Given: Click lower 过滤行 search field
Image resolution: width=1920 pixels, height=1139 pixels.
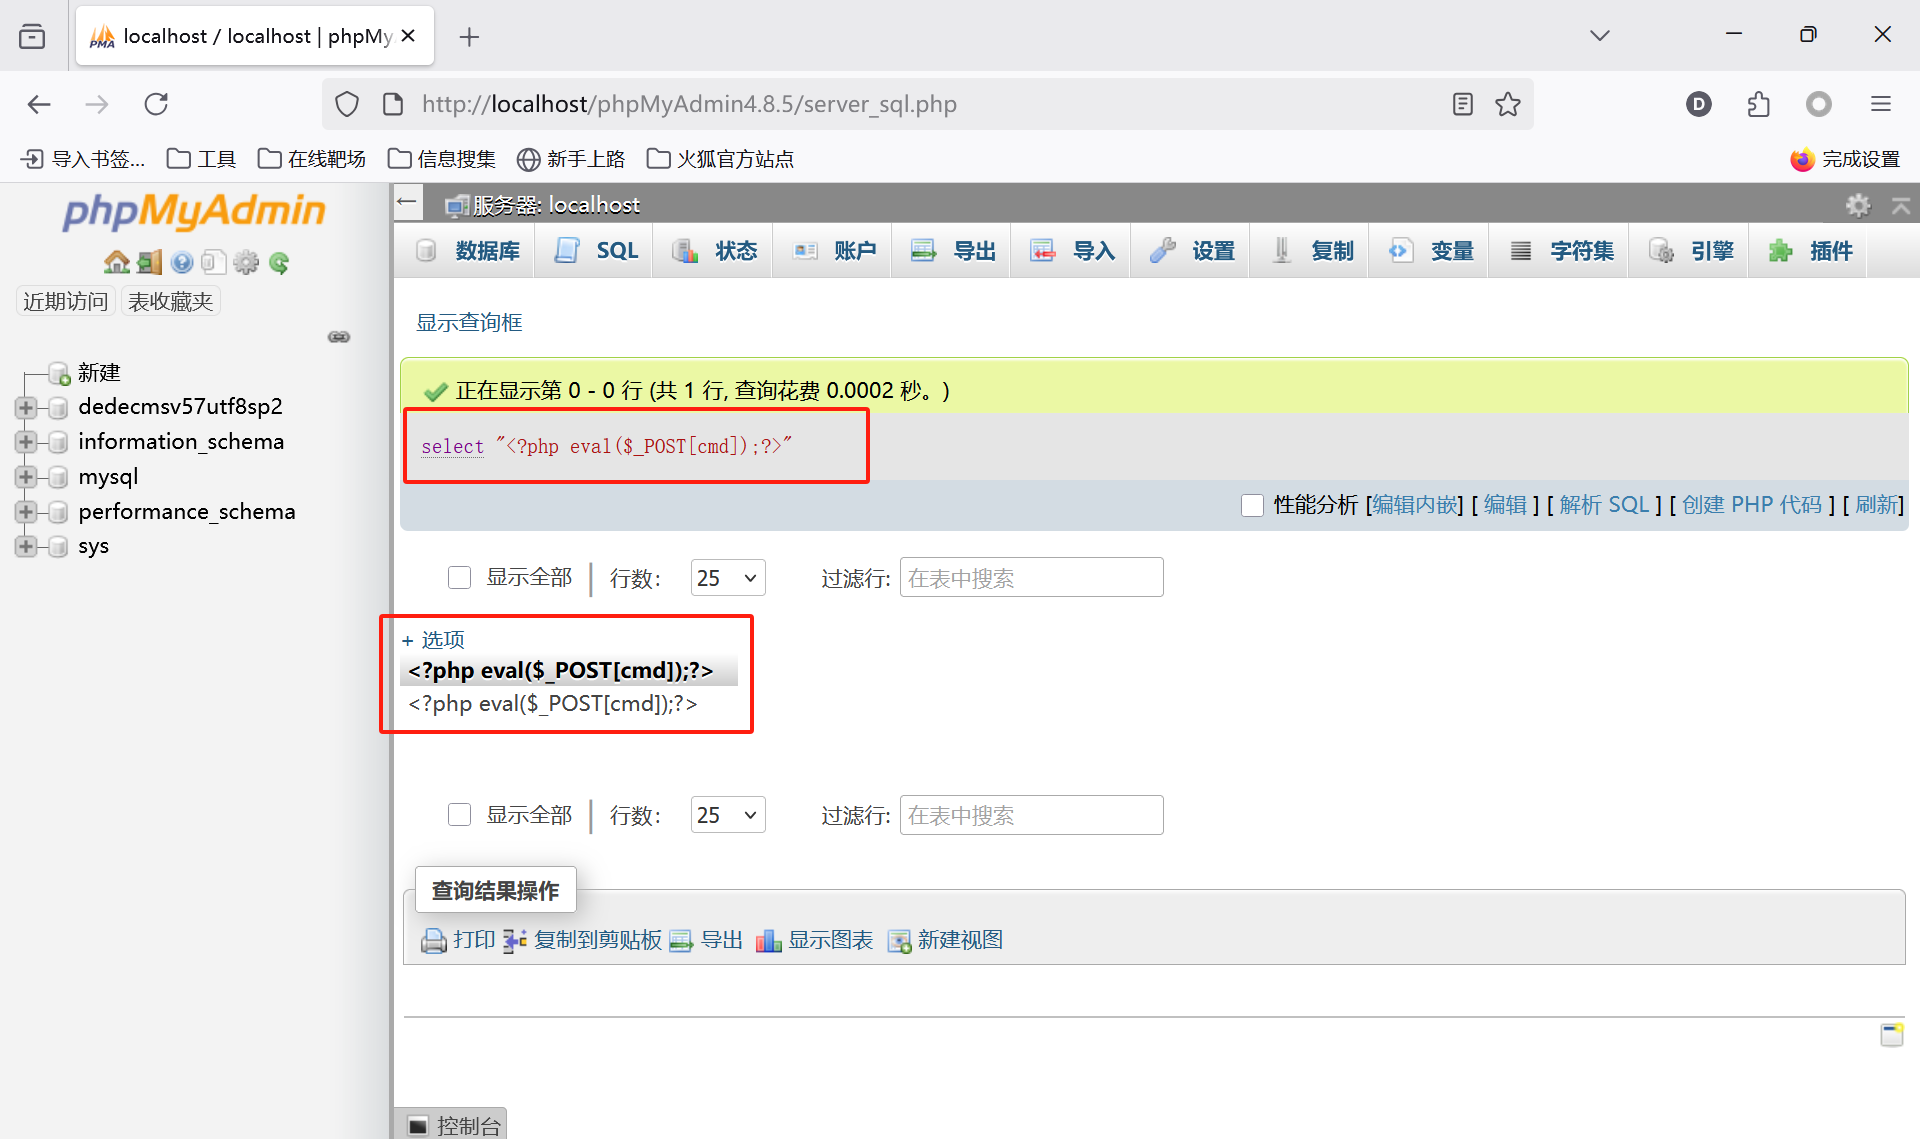Looking at the screenshot, I should 1031,815.
